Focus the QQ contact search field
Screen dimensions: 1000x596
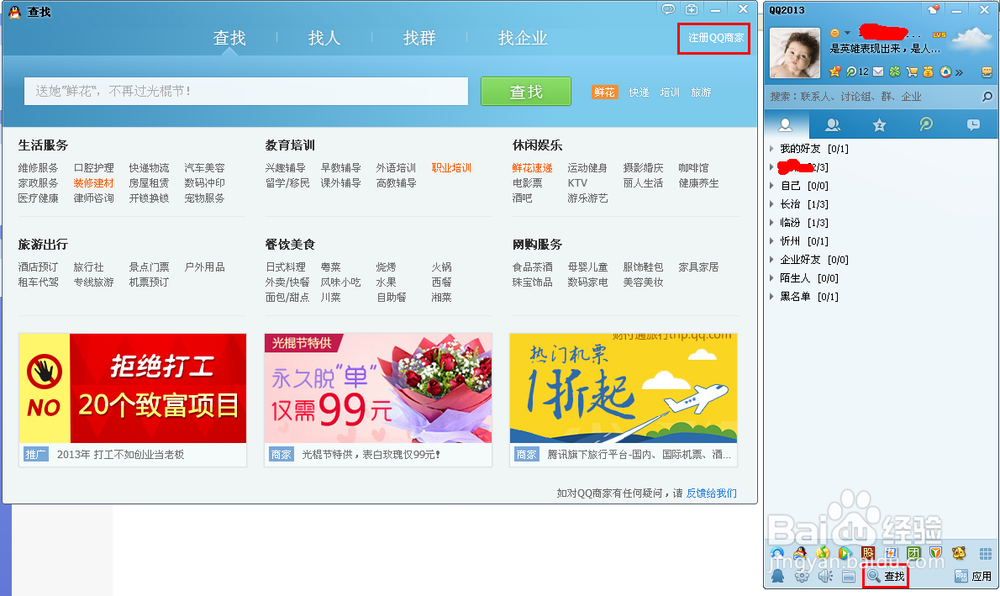(x=872, y=97)
